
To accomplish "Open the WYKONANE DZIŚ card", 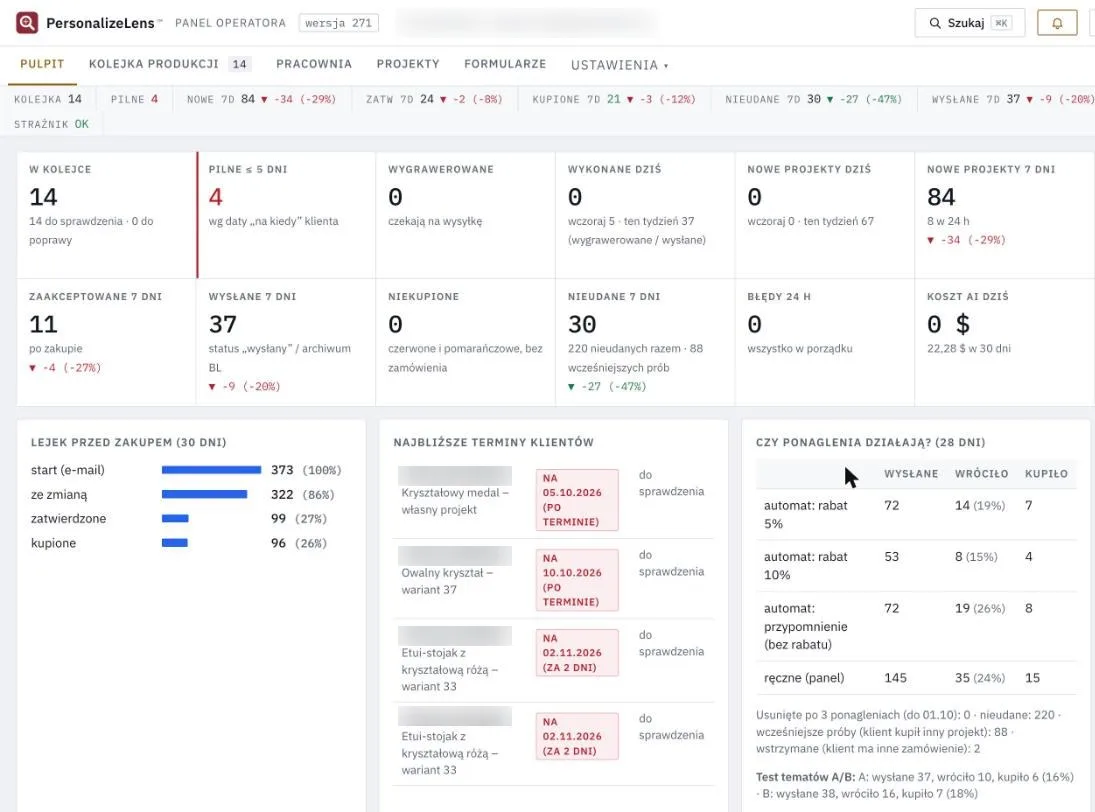I will [645, 214].
